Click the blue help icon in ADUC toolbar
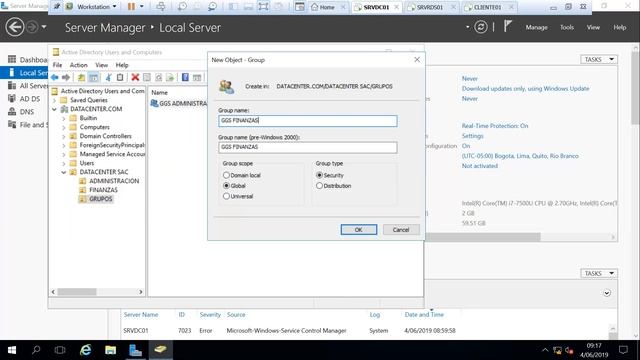The image size is (640, 360). click(185, 77)
